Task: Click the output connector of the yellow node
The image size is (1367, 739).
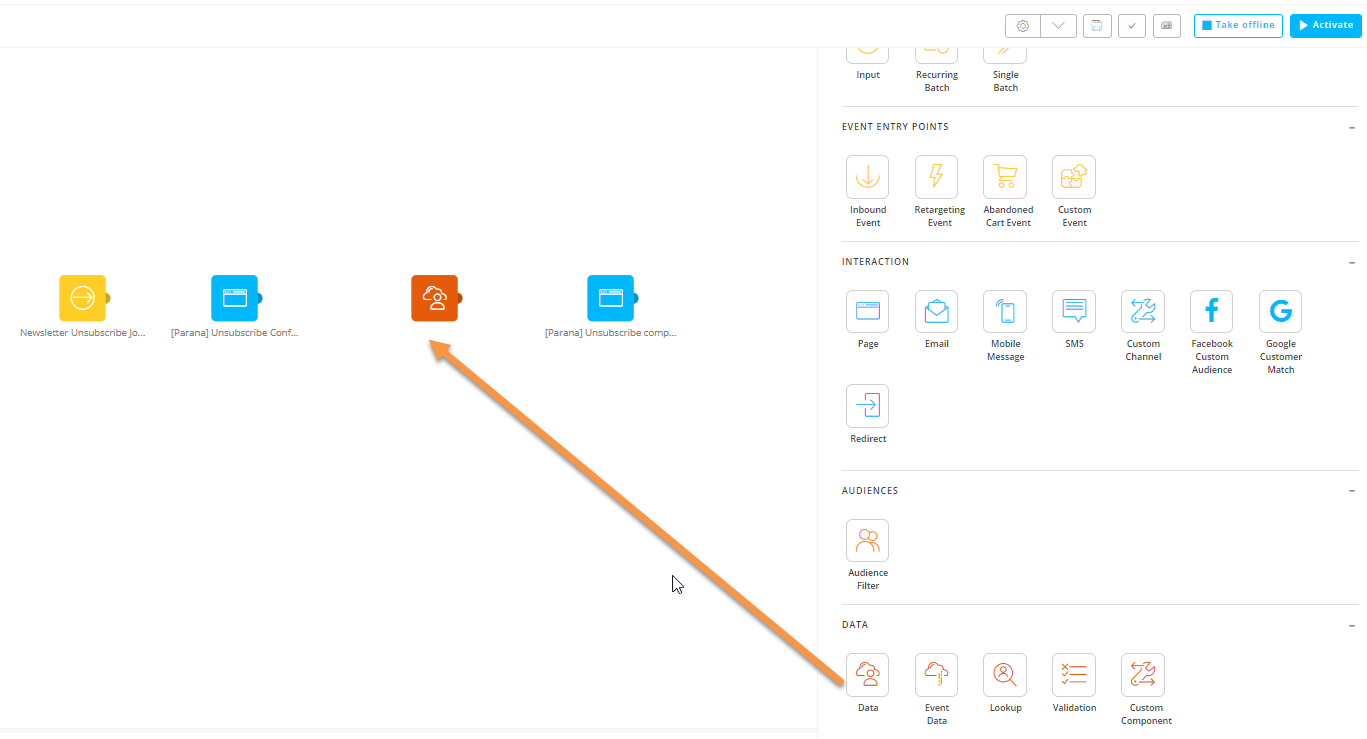Action: click(x=107, y=298)
